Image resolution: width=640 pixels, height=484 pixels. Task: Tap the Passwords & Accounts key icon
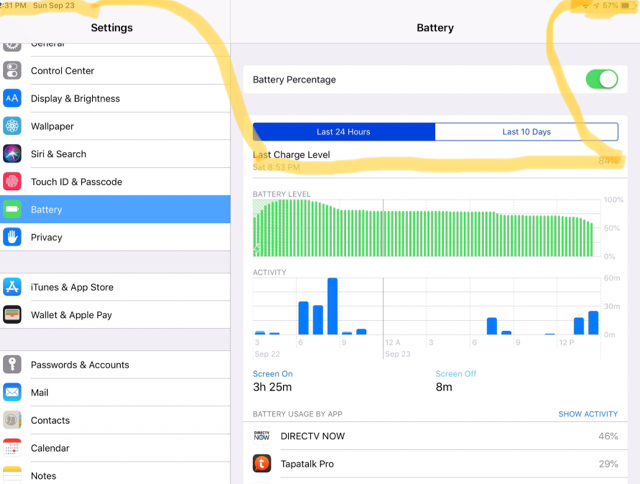[x=12, y=364]
